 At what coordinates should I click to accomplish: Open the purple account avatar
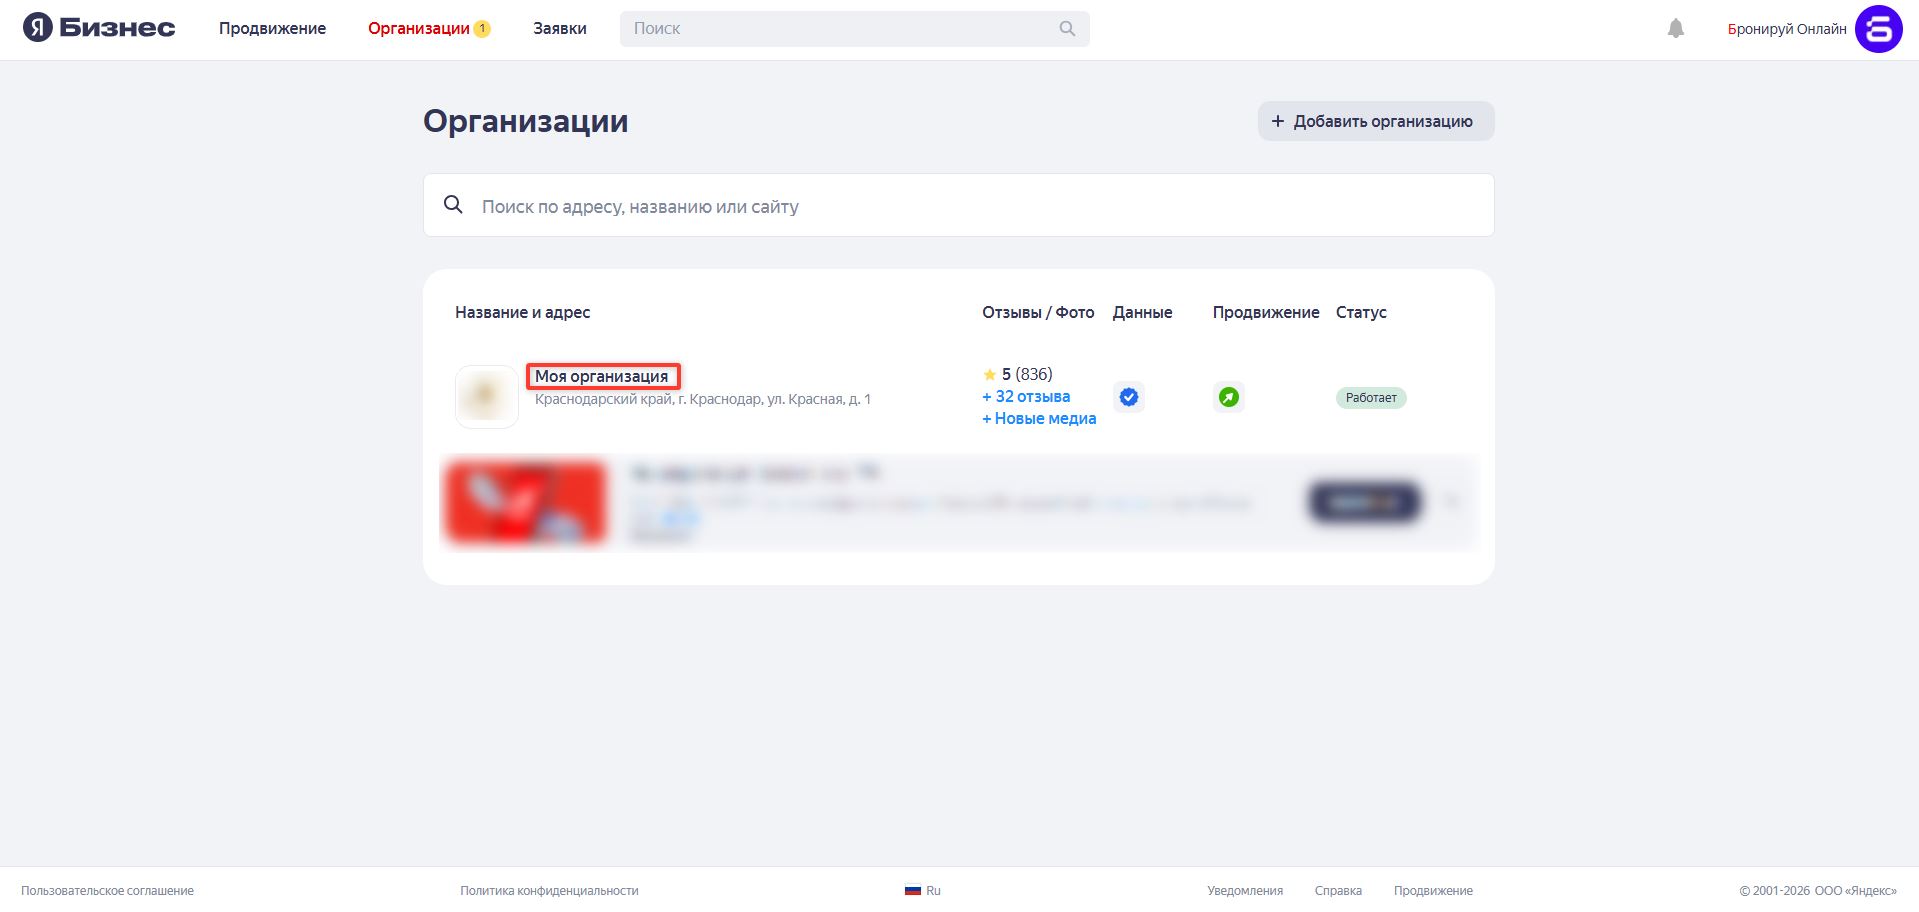[x=1878, y=29]
